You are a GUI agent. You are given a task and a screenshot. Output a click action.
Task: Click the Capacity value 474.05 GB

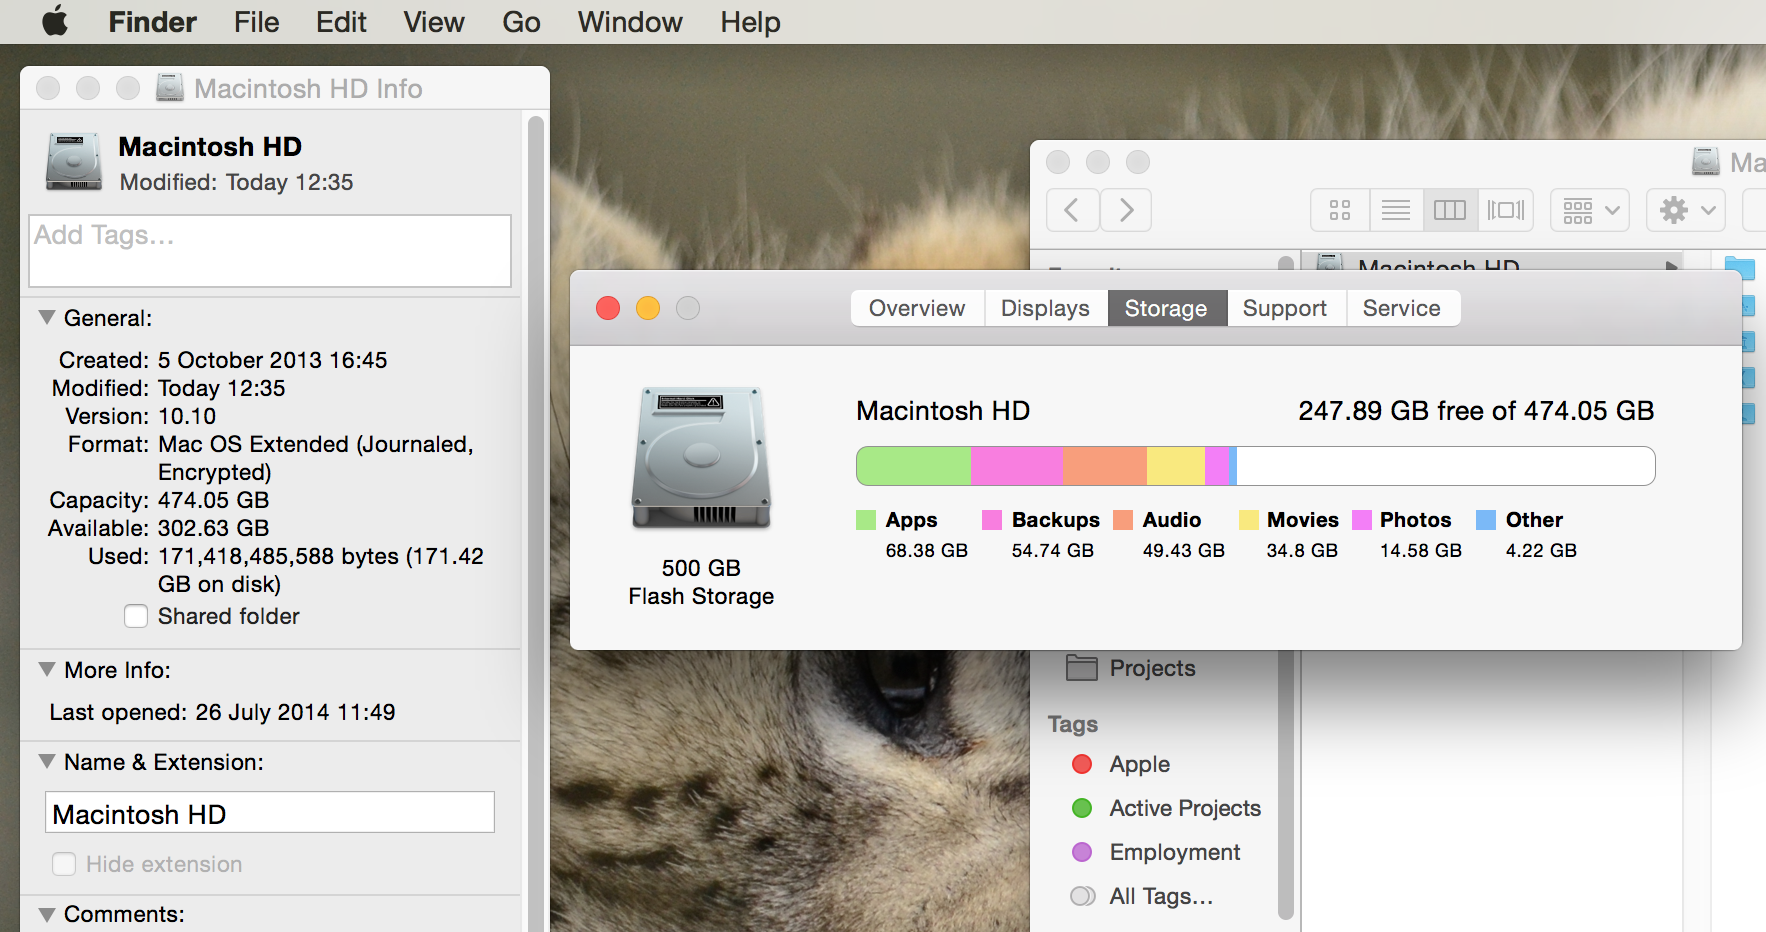213,500
